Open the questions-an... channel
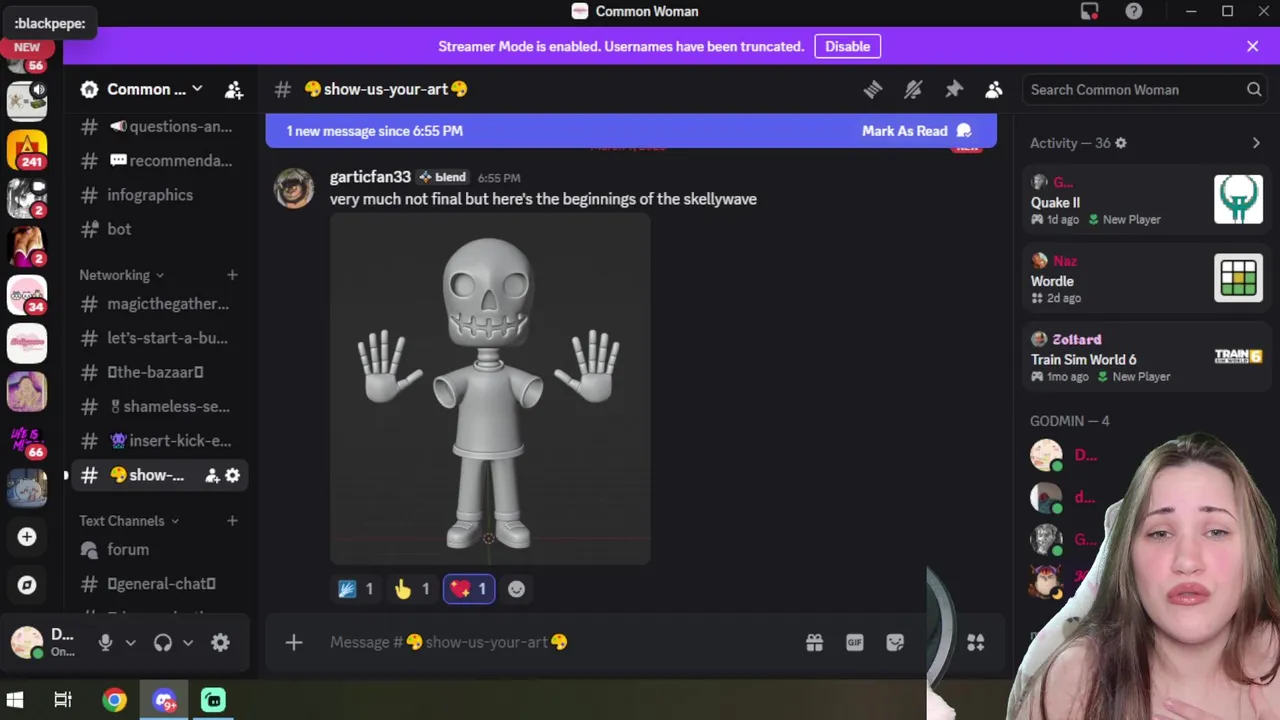 pos(160,126)
